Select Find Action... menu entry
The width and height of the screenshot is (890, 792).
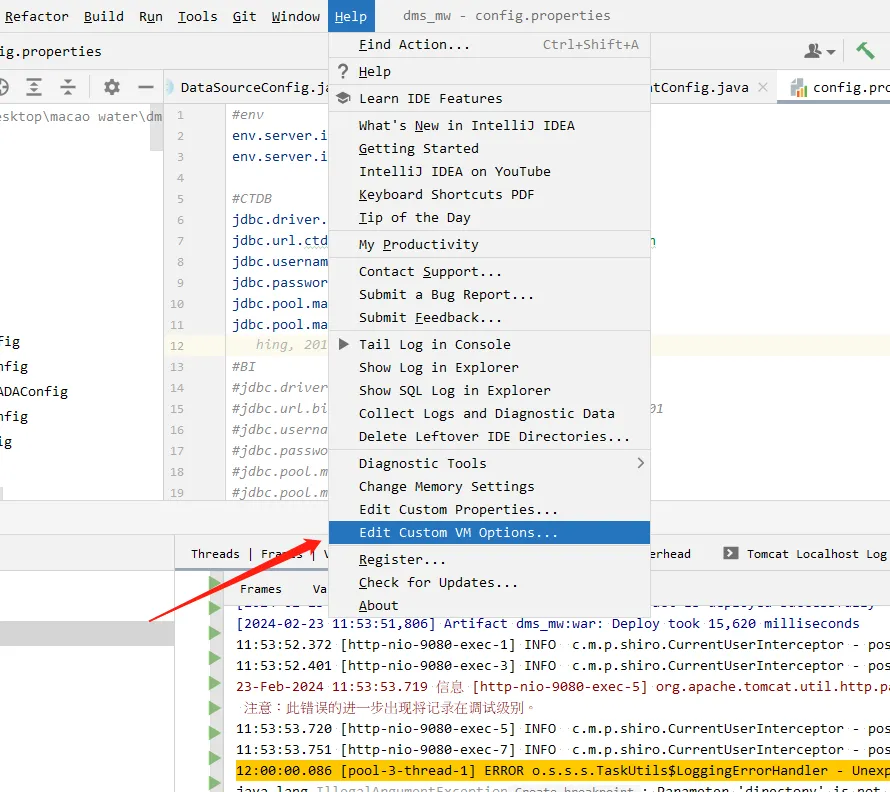point(489,45)
